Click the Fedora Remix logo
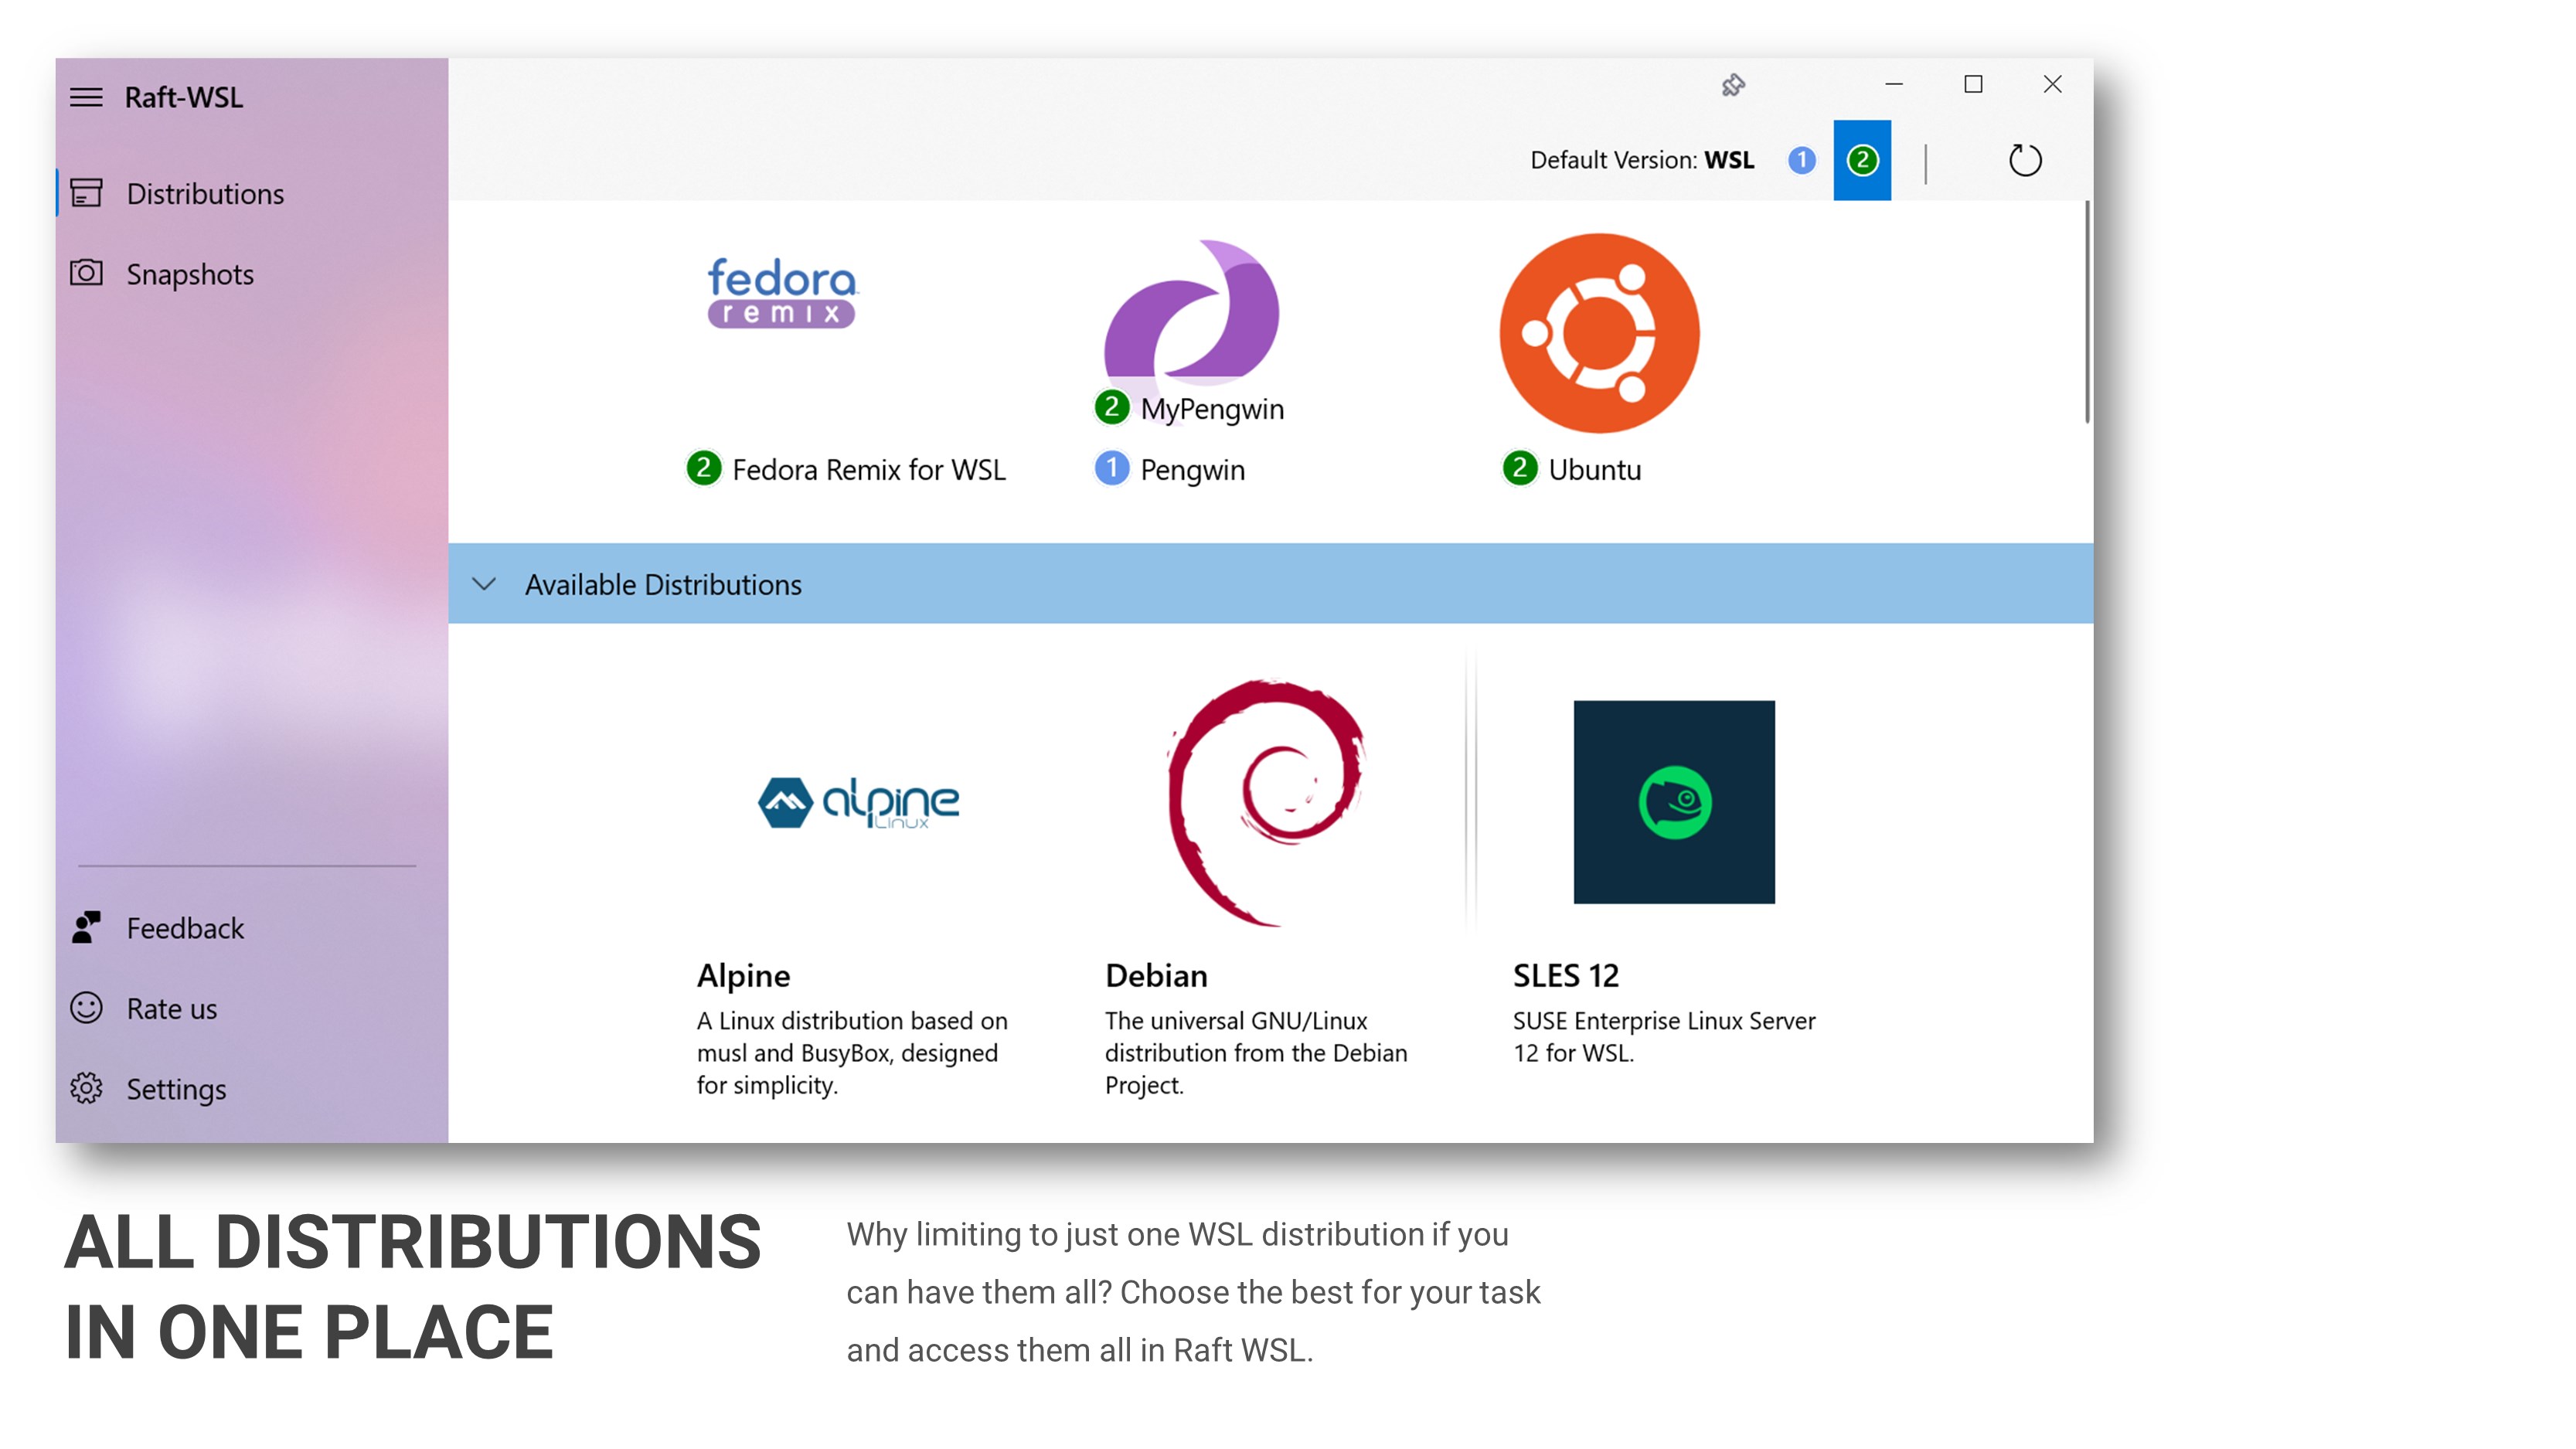This screenshot has height=1449, width=2576. point(781,292)
